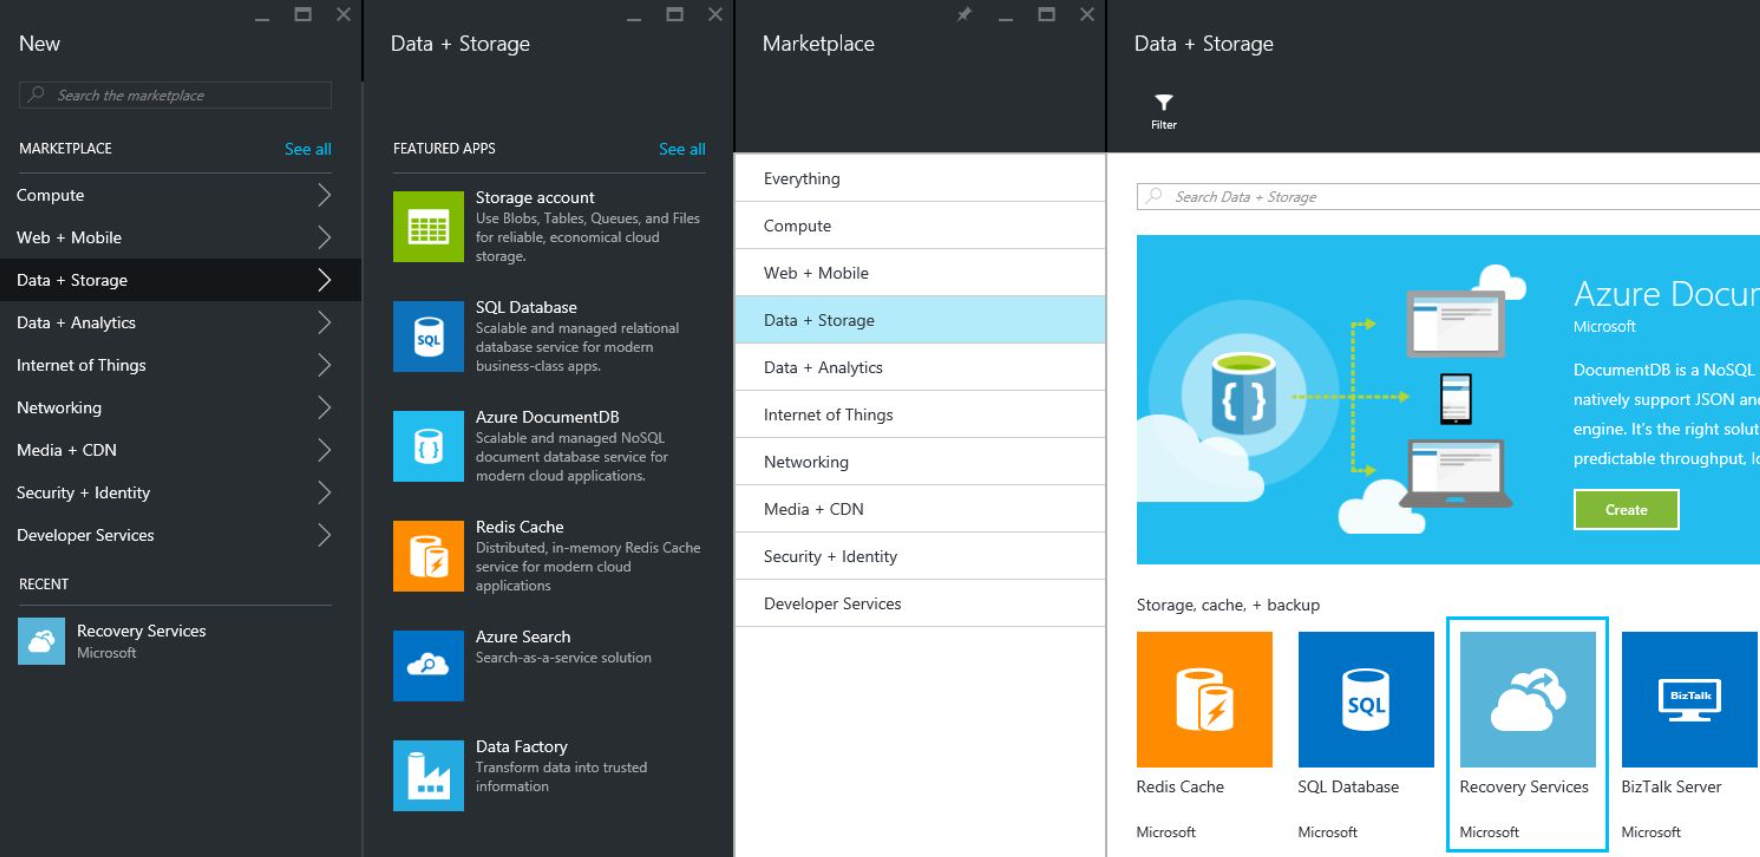The height and width of the screenshot is (857, 1760).
Task: Minimize the New blade
Action: pyautogui.click(x=262, y=18)
